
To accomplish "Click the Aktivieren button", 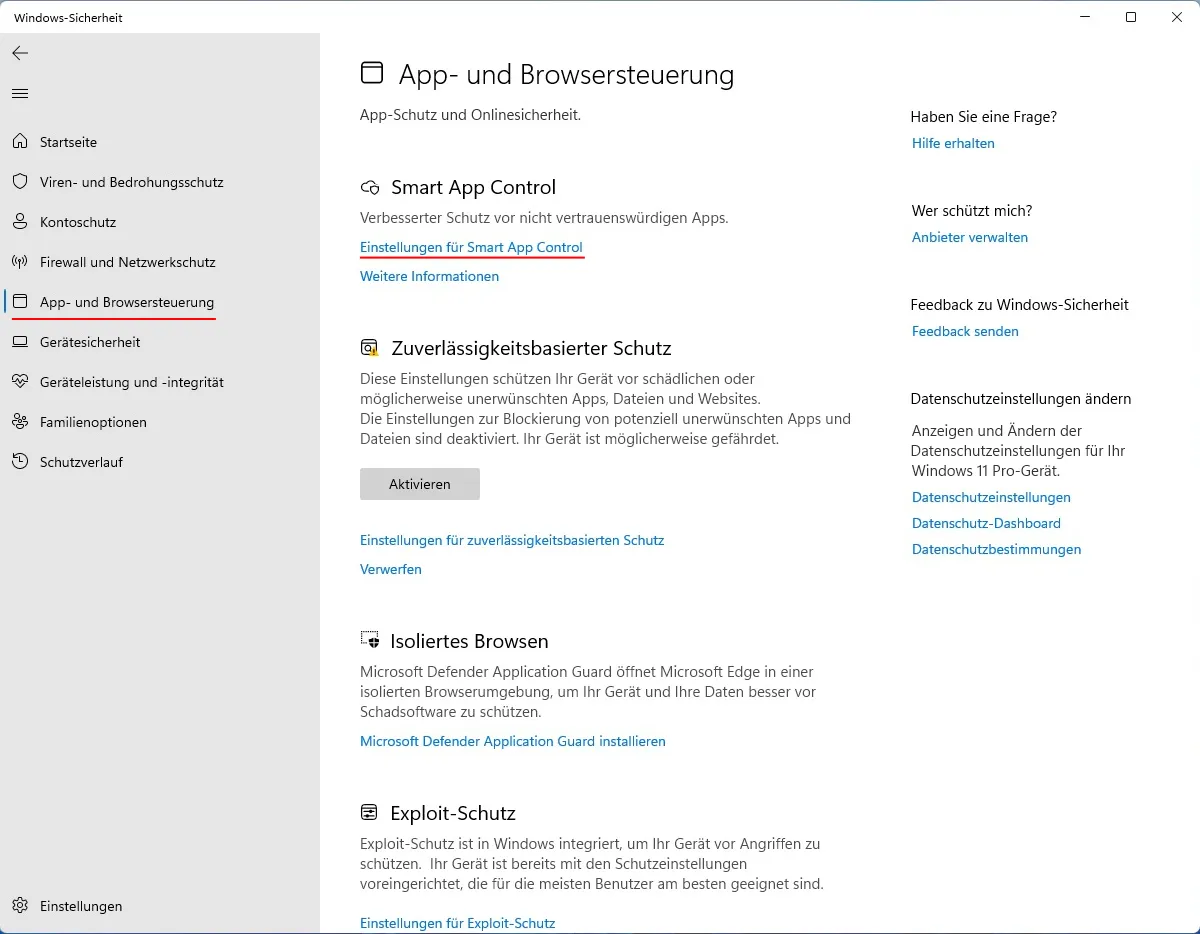I will [420, 484].
